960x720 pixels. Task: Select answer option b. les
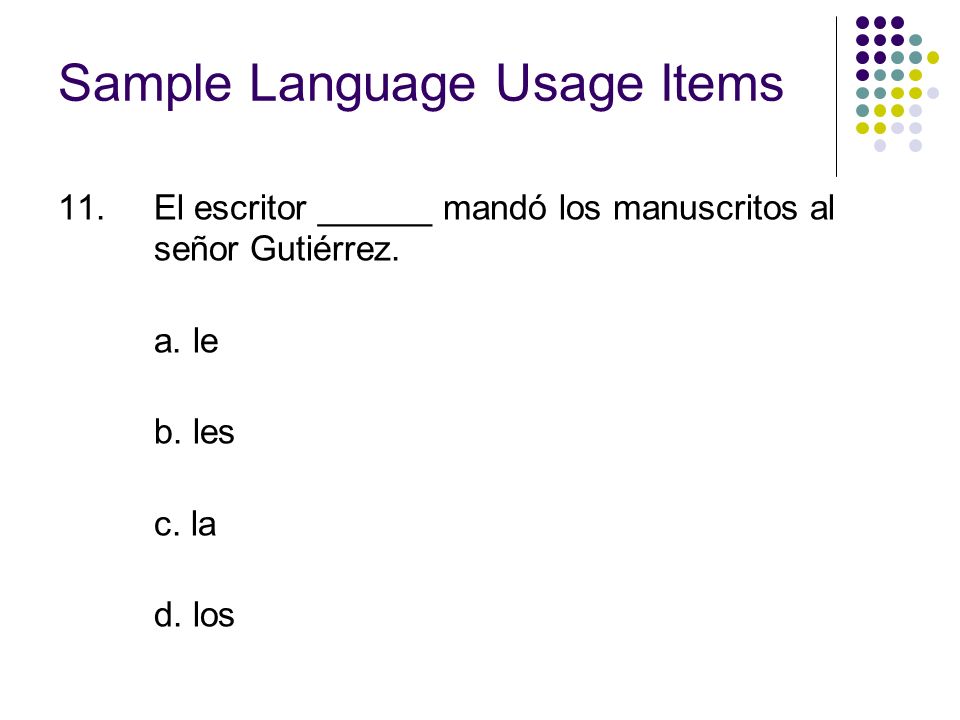click(x=194, y=432)
